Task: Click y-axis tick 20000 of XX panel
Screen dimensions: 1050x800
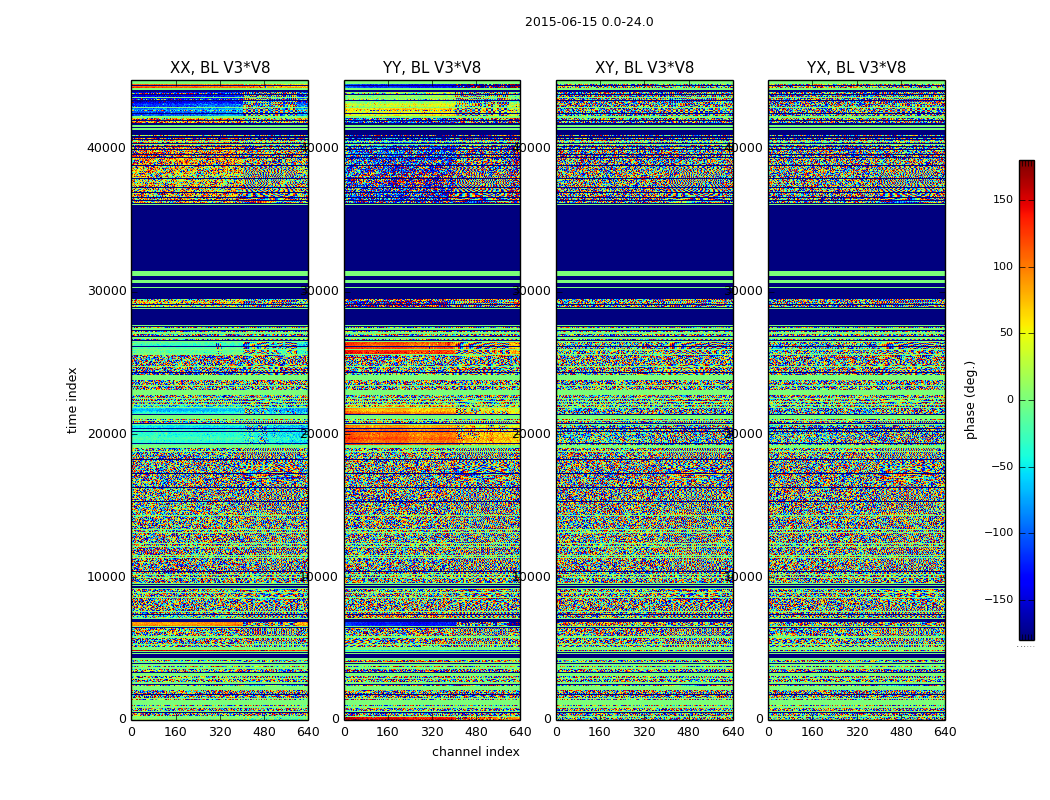Action: tap(106, 434)
